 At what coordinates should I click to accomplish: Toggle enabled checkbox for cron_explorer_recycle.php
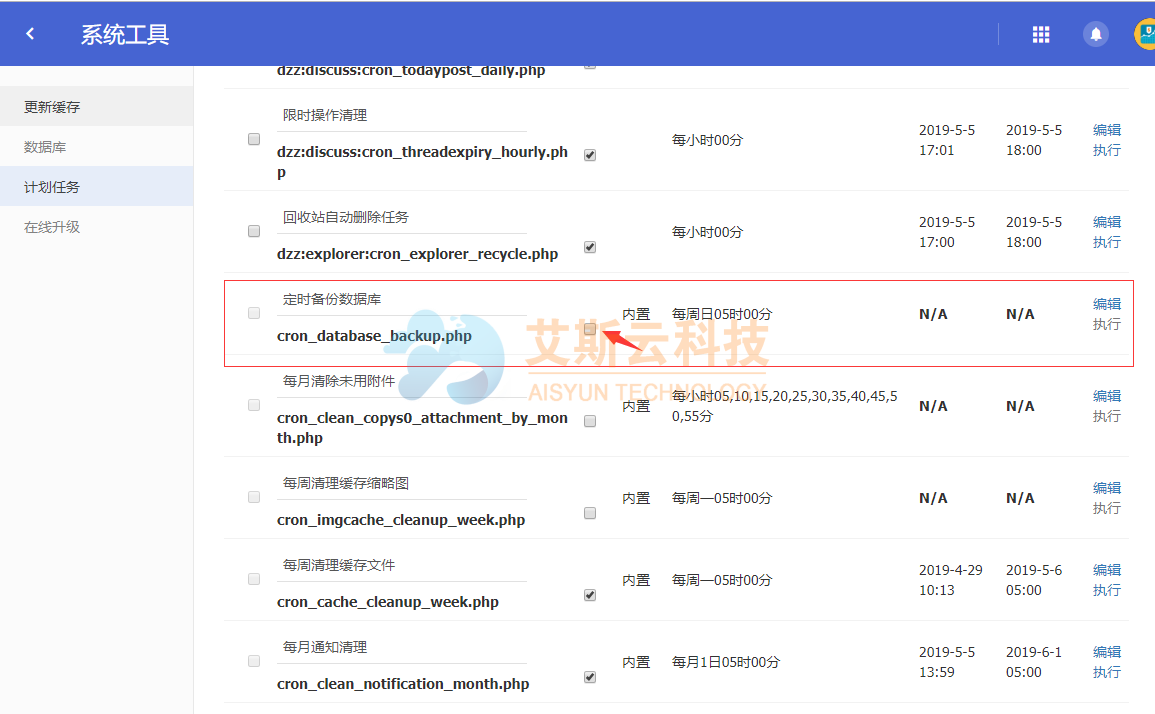590,247
